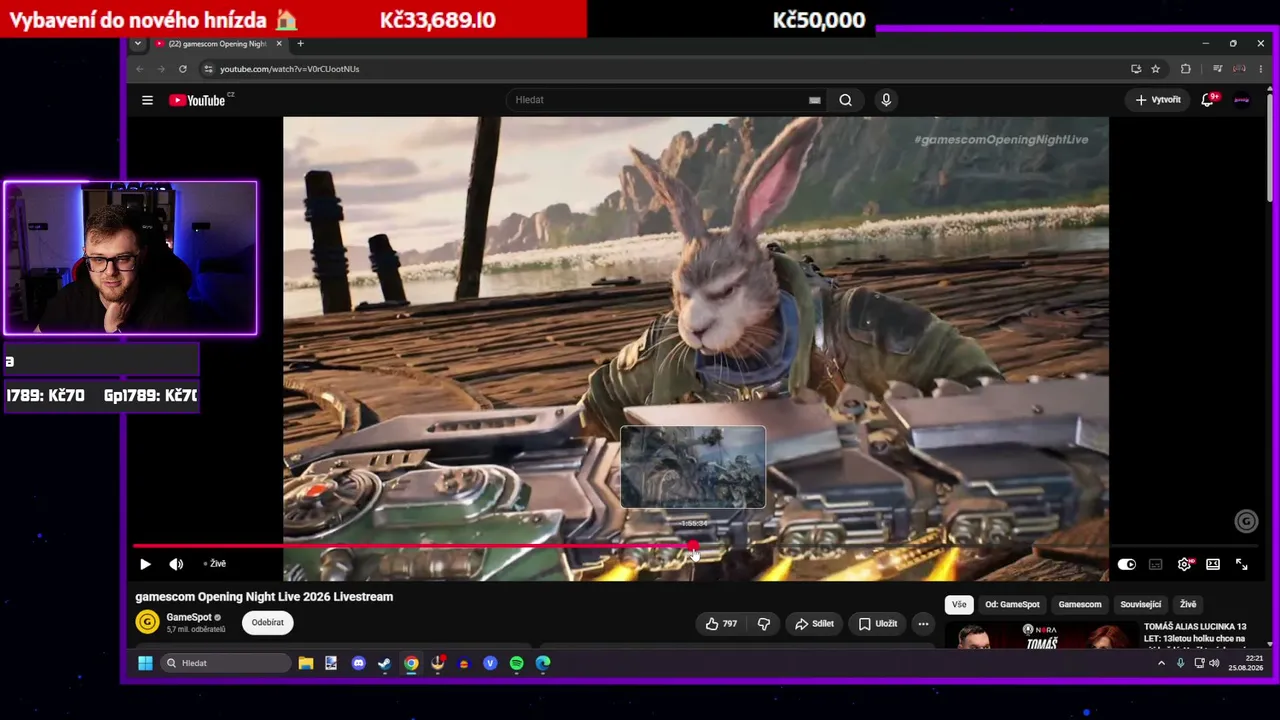This screenshot has width=1280, height=720.
Task: Open the TOMÁŠ ALIAS LUCINKA recommended thumbnail
Action: [x=1043, y=634]
